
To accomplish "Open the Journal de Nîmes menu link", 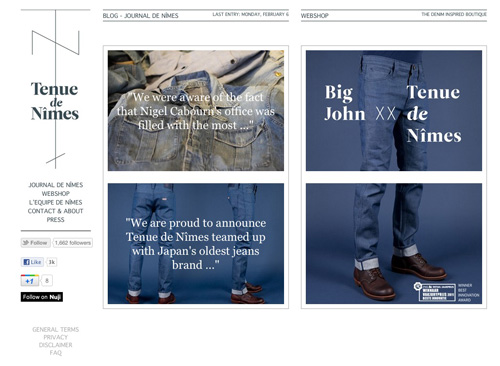I will (56, 185).
